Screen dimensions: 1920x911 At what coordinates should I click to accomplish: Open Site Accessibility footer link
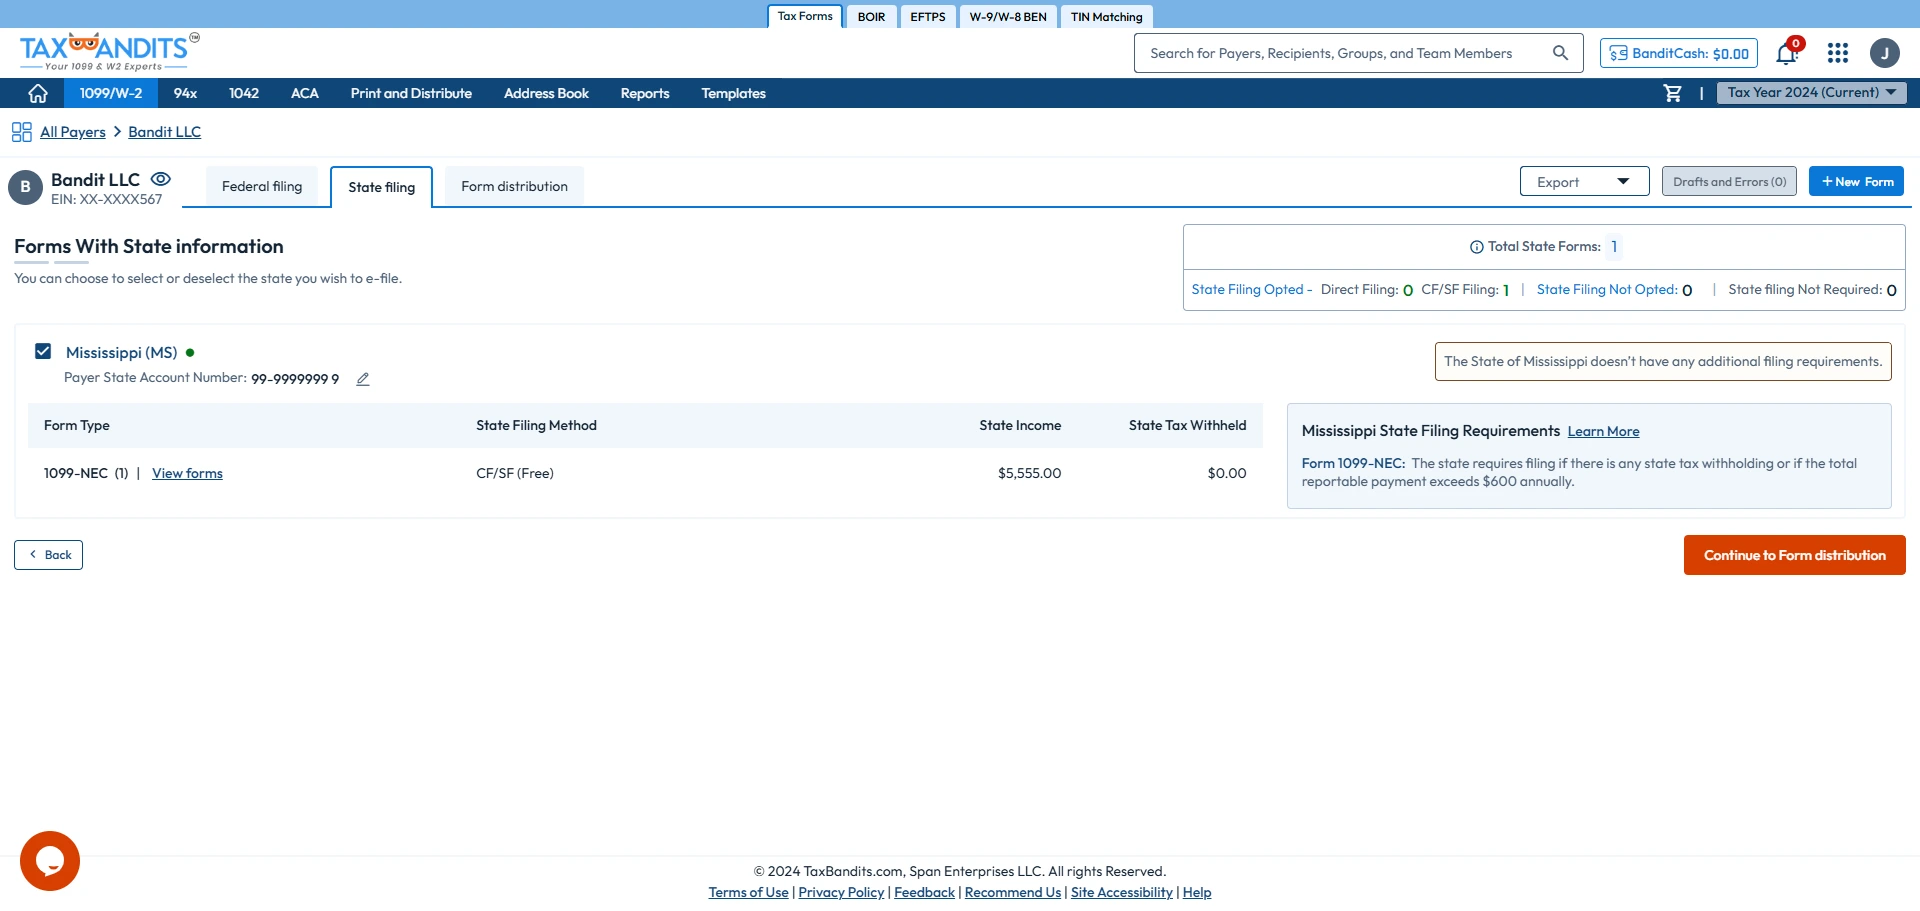pos(1121,893)
